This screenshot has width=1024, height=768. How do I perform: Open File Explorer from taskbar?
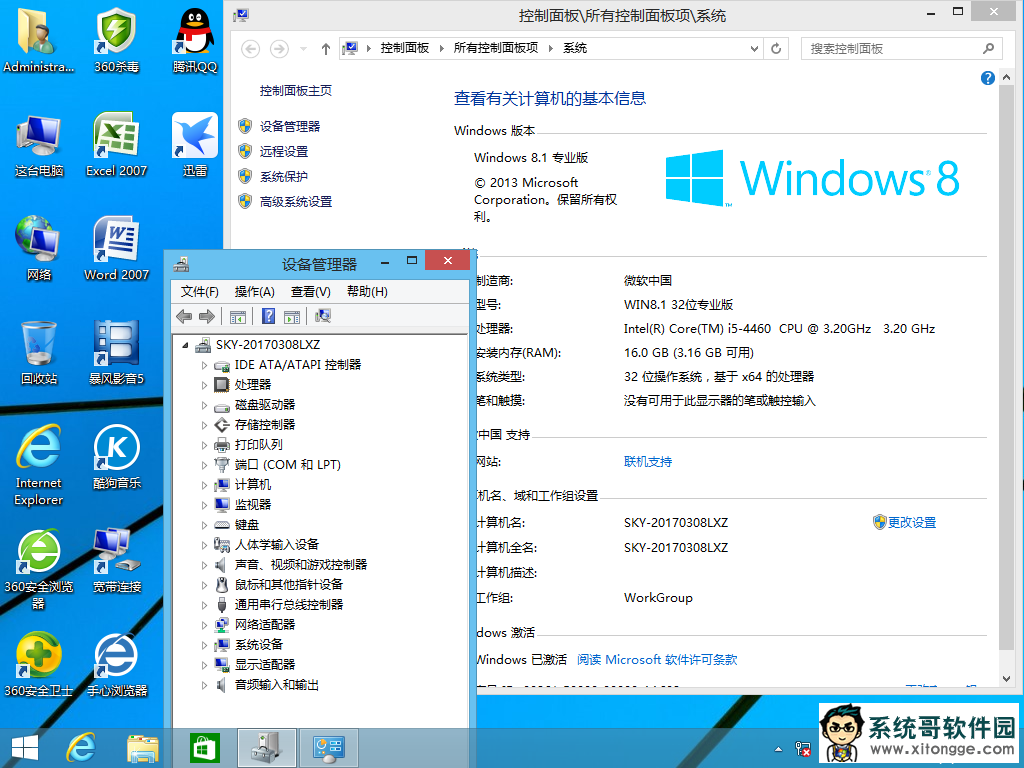pyautogui.click(x=142, y=748)
